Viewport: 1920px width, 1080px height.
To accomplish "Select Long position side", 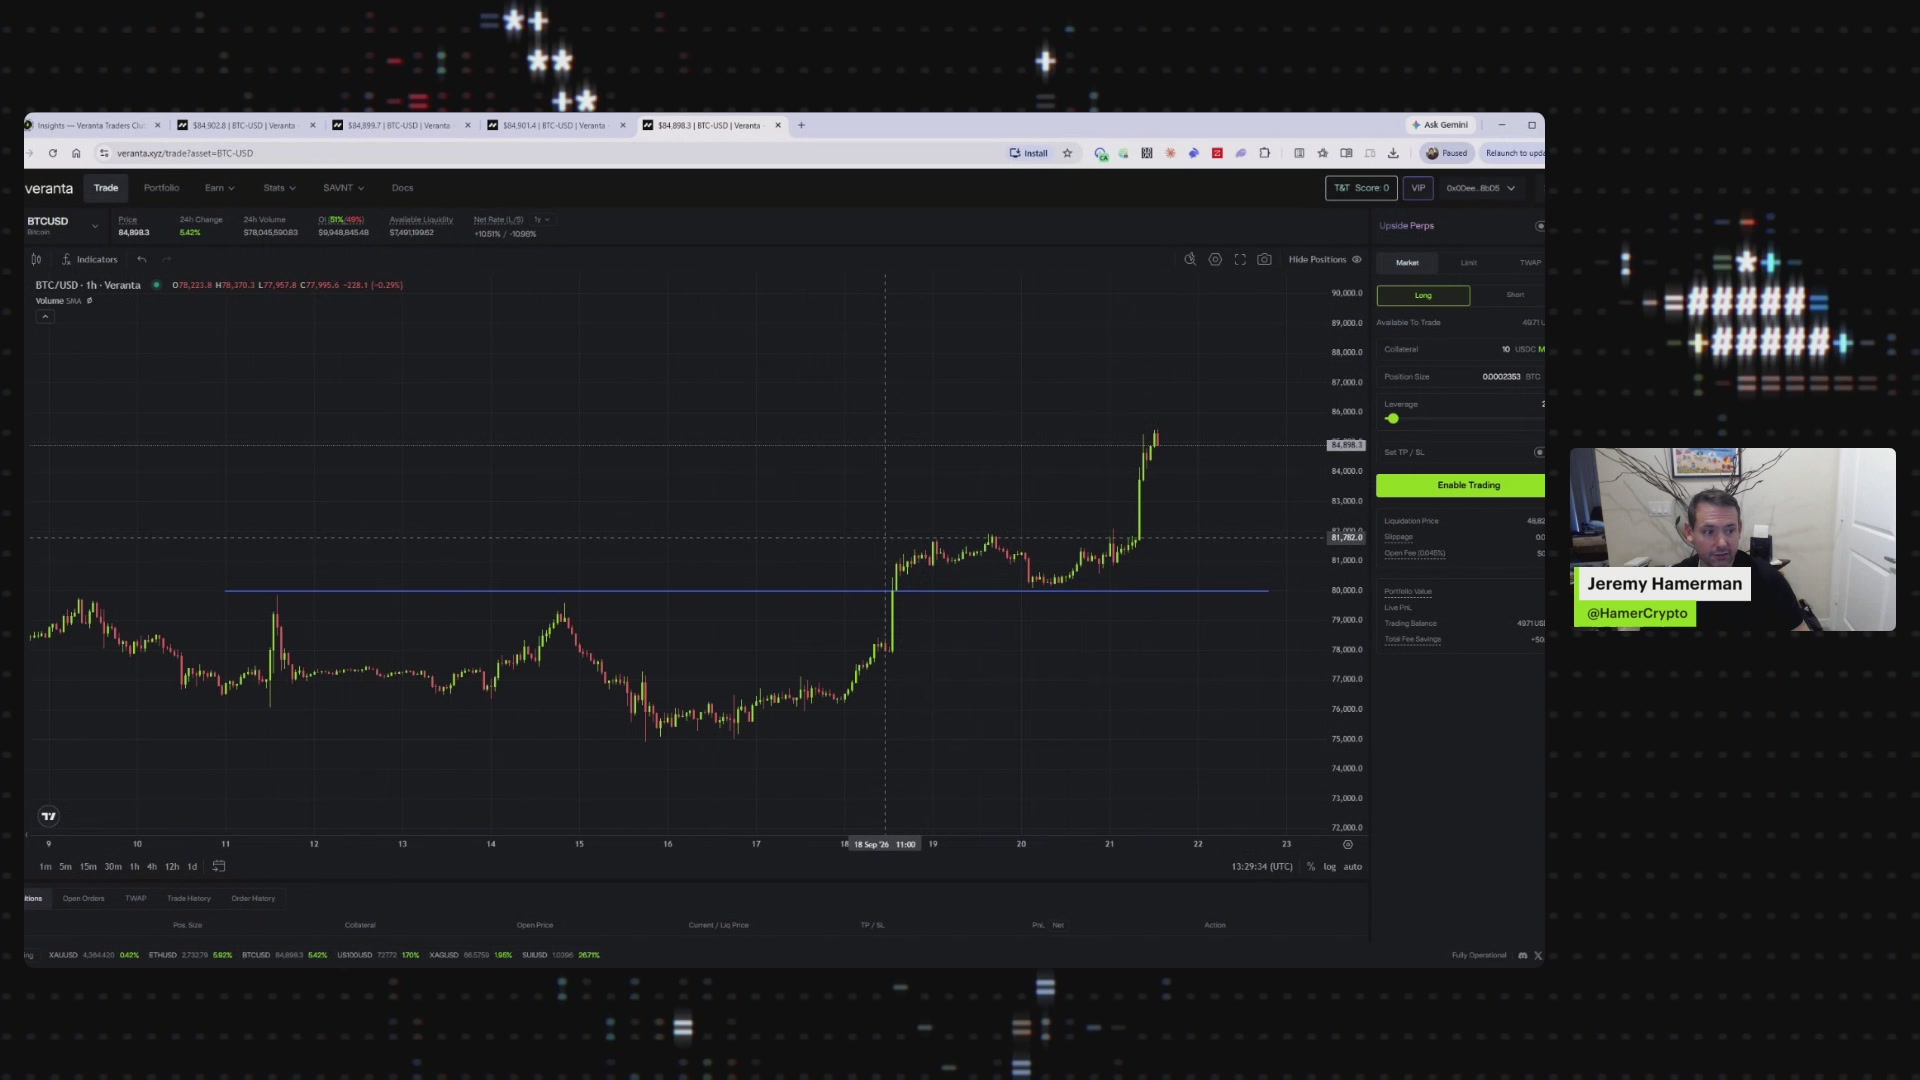I will (x=1423, y=295).
